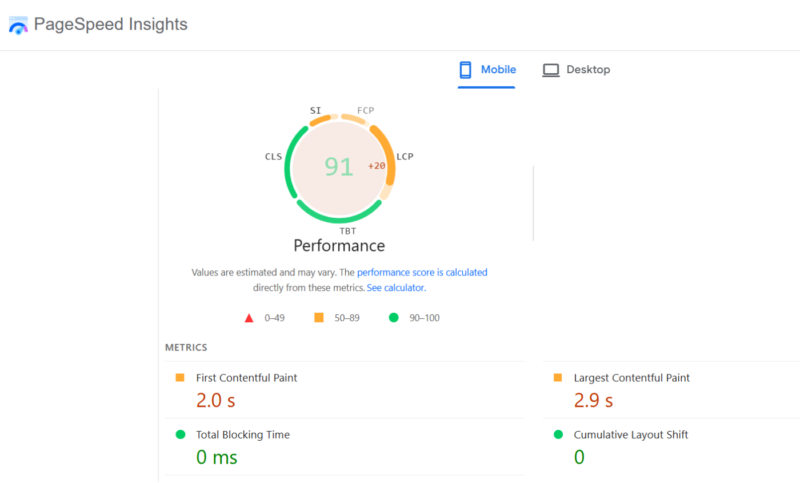
Task: Click the 2.9 s value
Action: (x=593, y=400)
